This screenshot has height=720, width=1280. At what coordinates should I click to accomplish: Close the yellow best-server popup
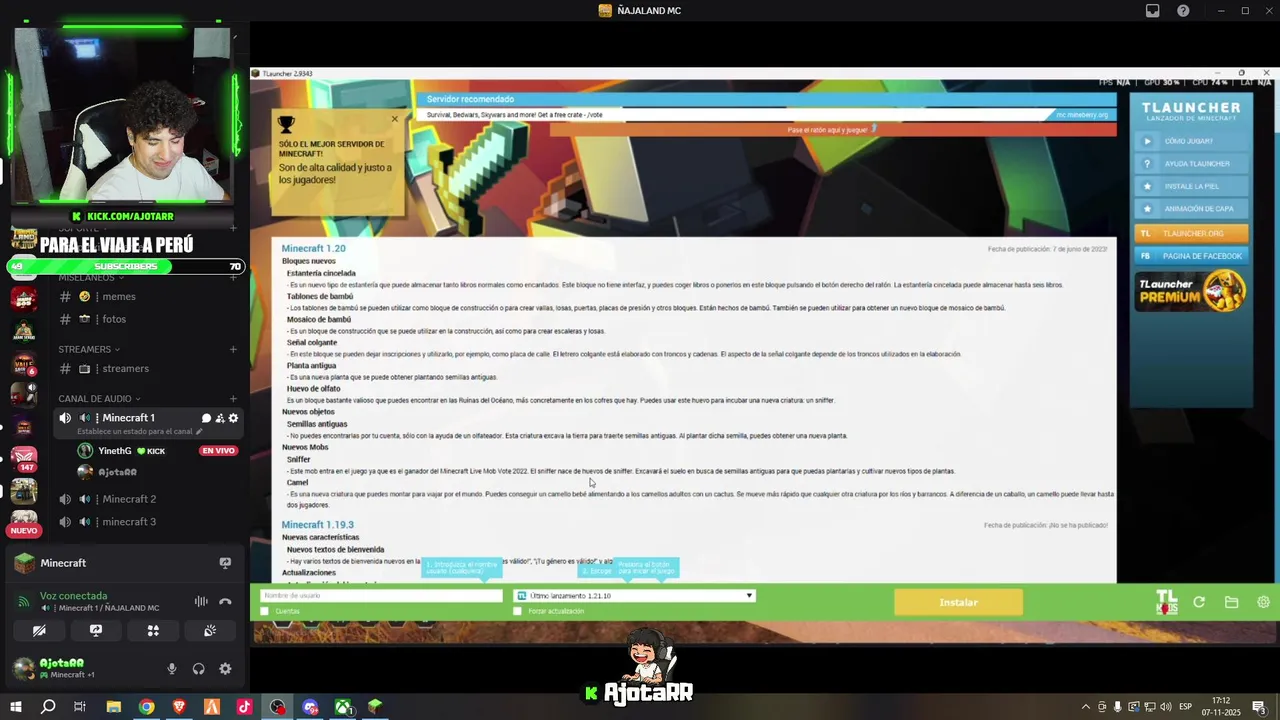(395, 119)
